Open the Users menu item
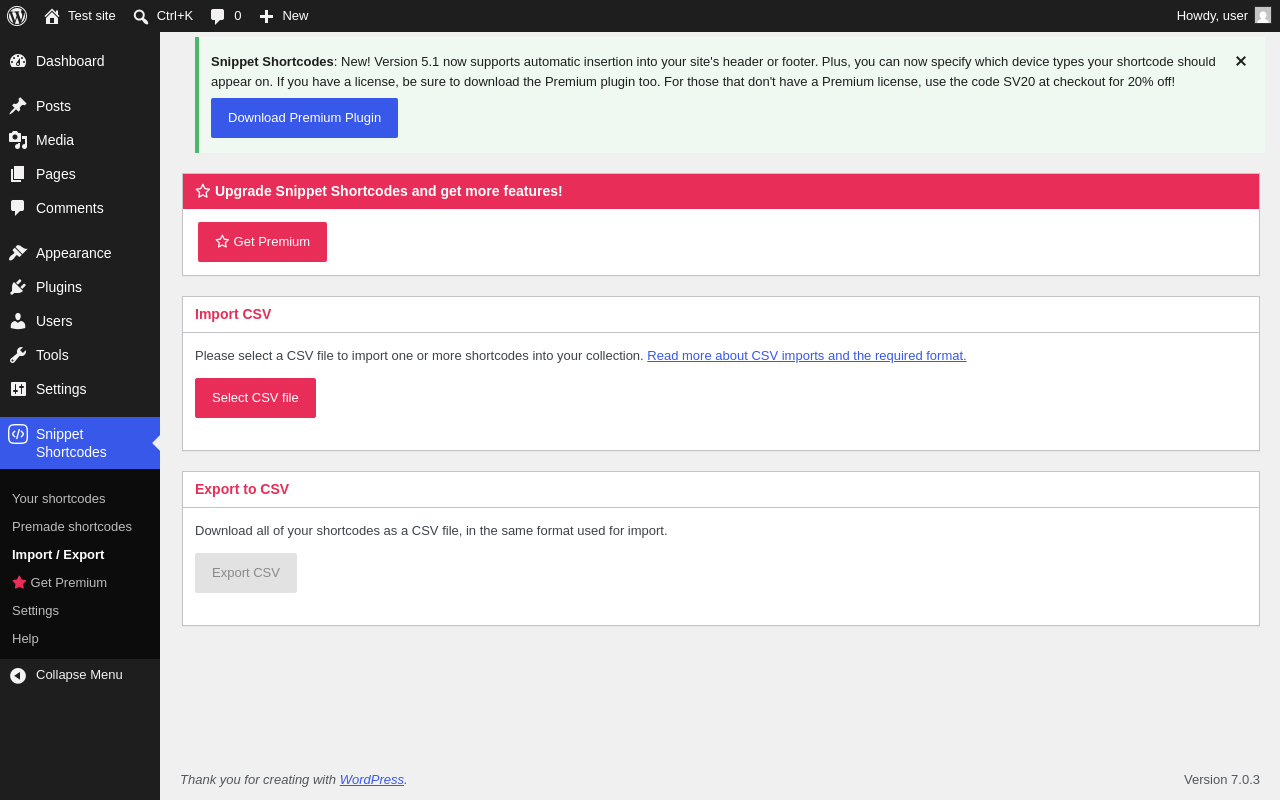 [80, 321]
